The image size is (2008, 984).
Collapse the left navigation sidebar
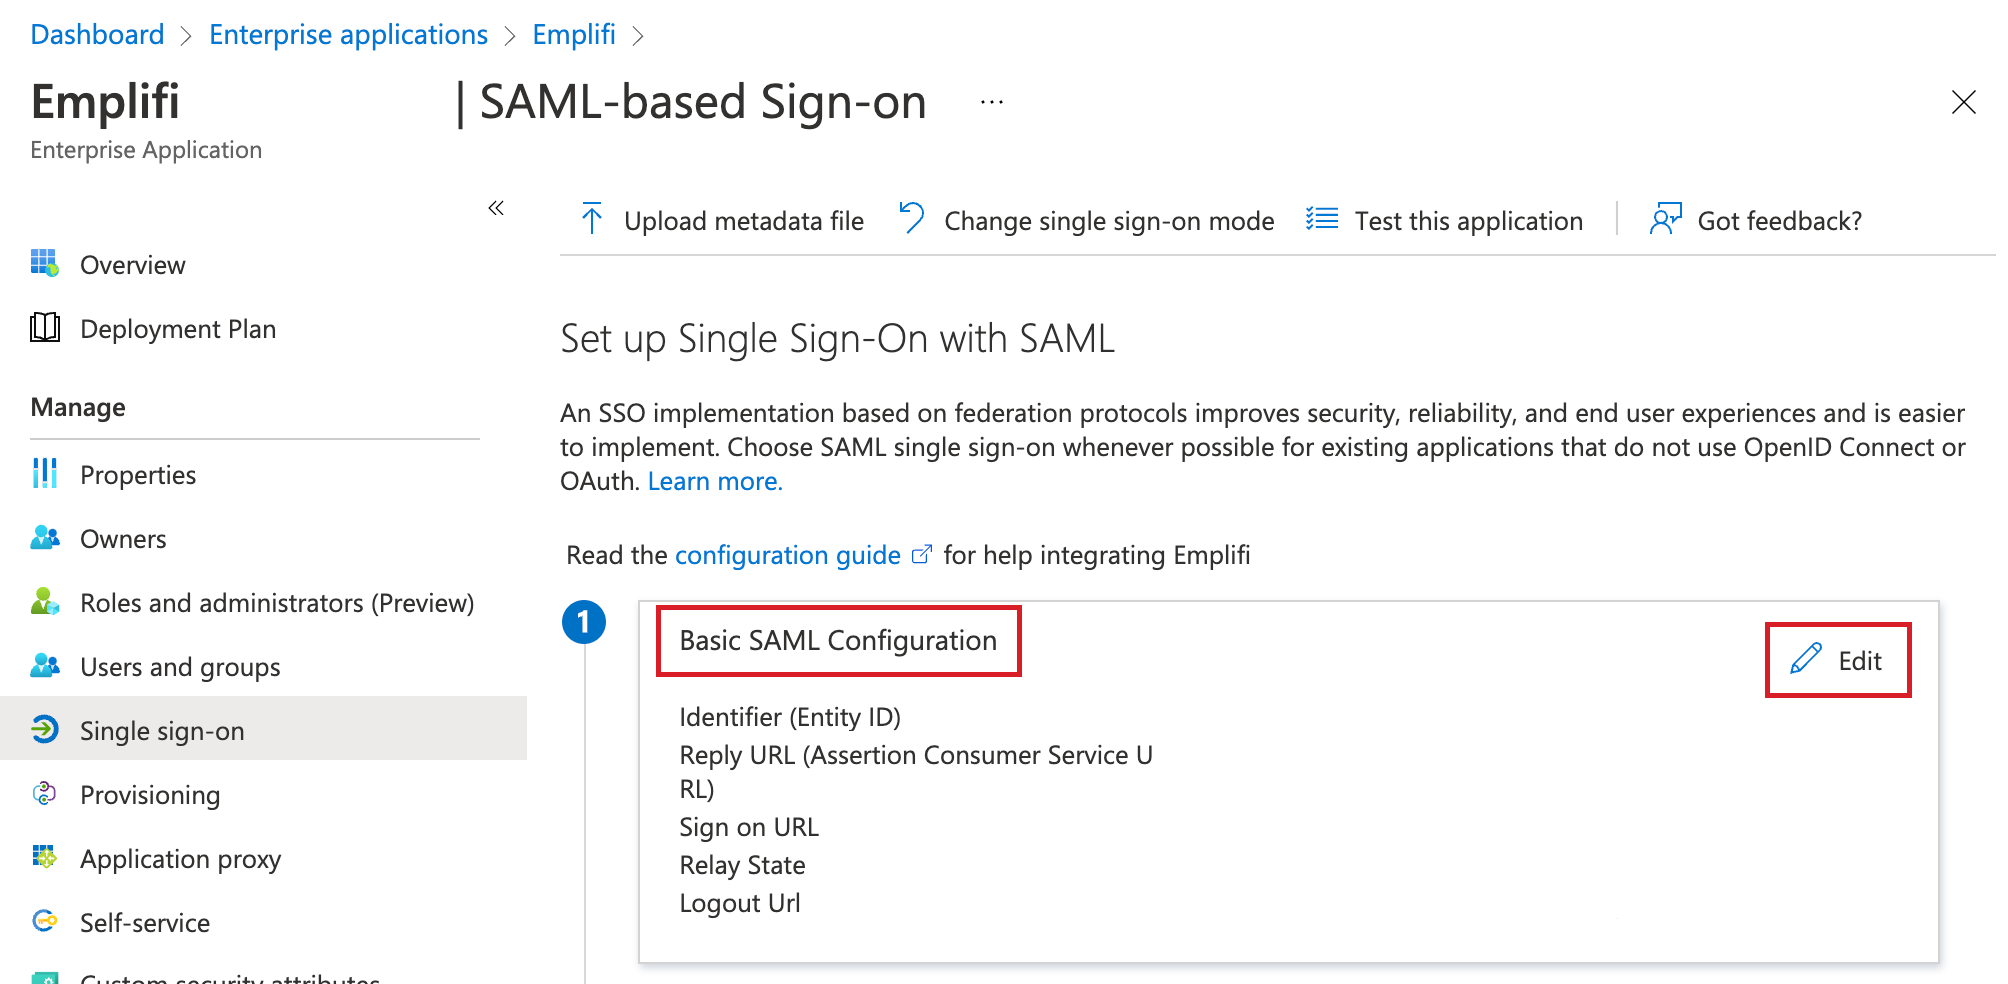click(496, 208)
